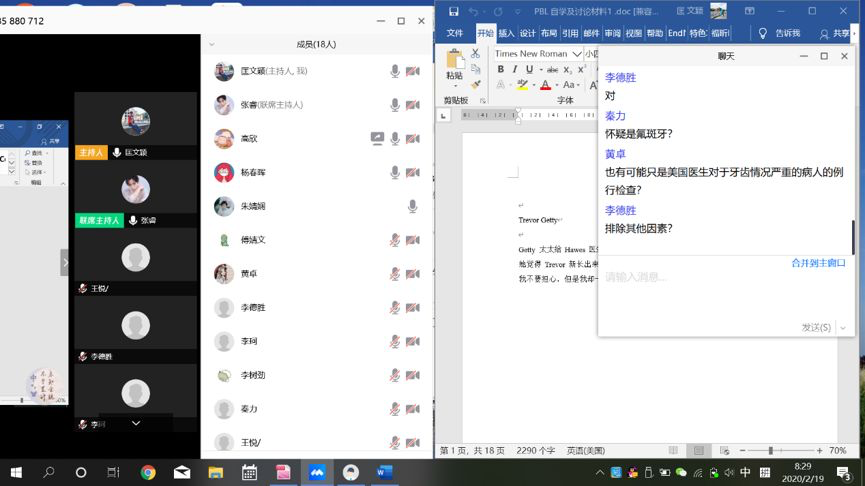Collapse the video strip side arrow
Viewport: 865px width, 486px height.
65,262
